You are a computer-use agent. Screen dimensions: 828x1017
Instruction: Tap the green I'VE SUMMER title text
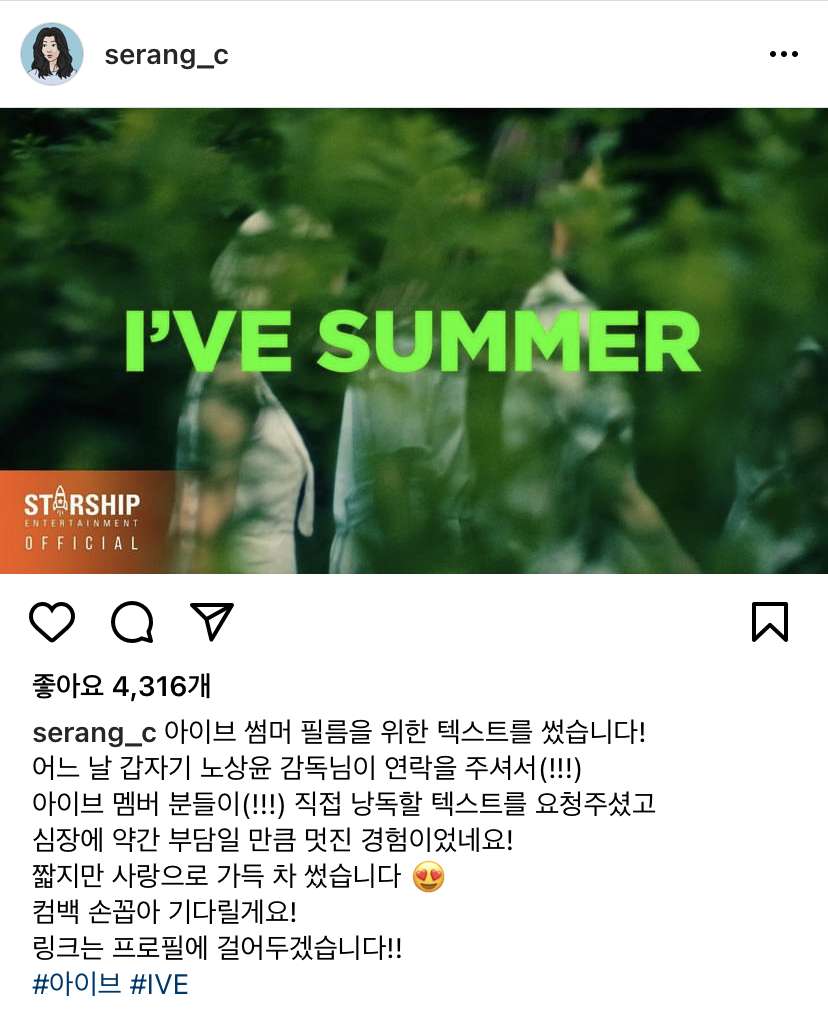click(413, 341)
